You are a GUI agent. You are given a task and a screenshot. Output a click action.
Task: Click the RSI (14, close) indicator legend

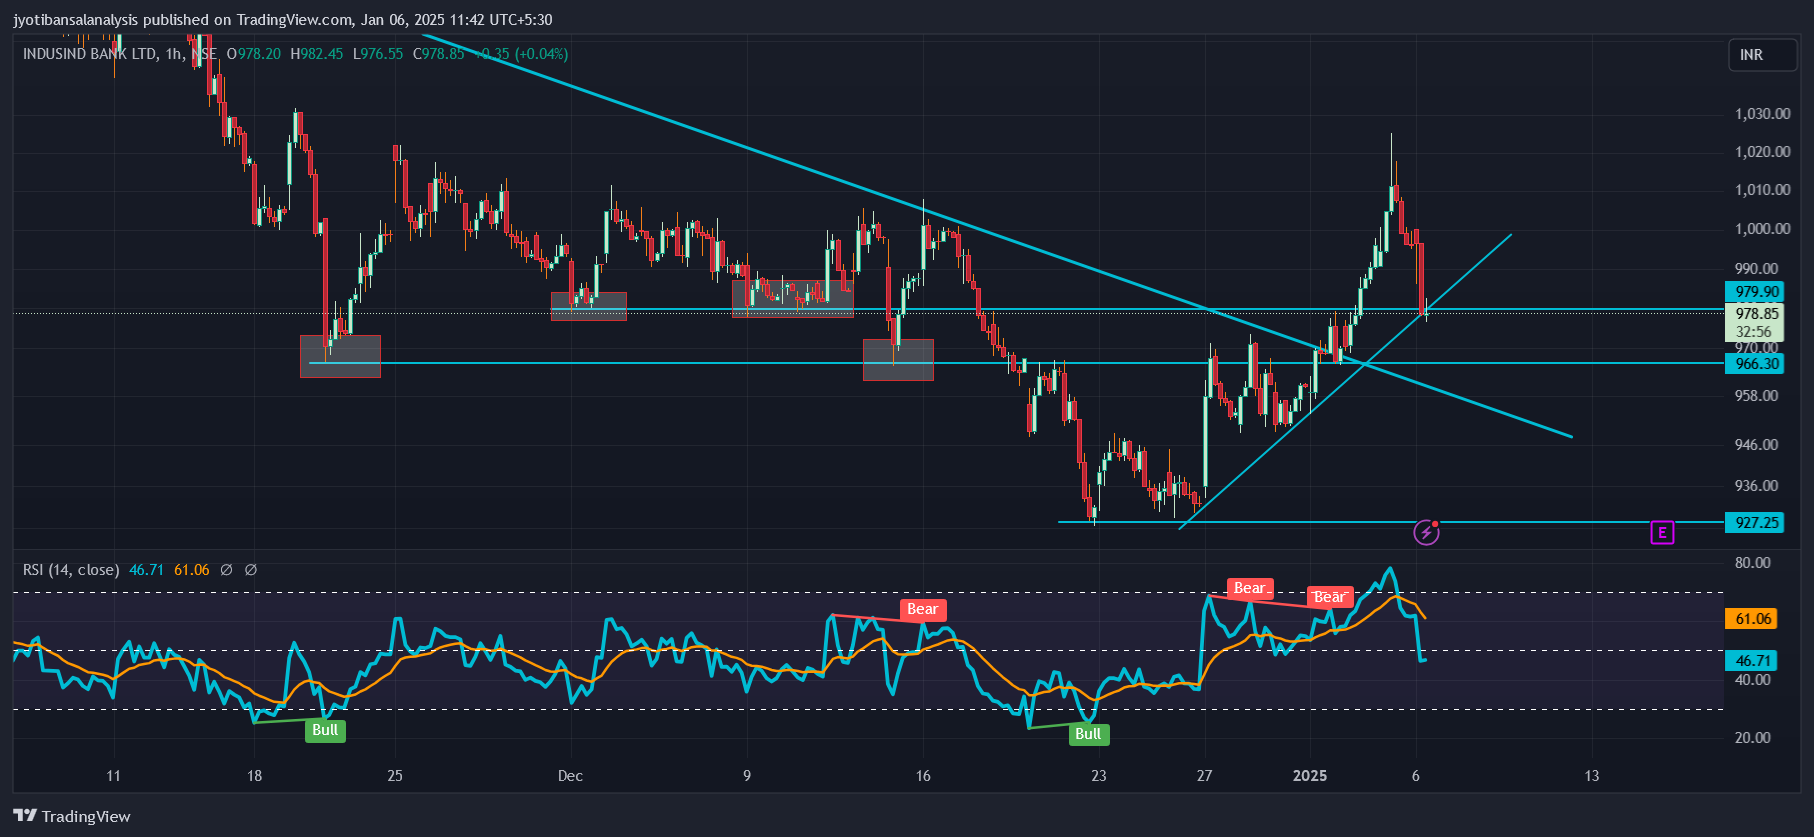tap(71, 570)
